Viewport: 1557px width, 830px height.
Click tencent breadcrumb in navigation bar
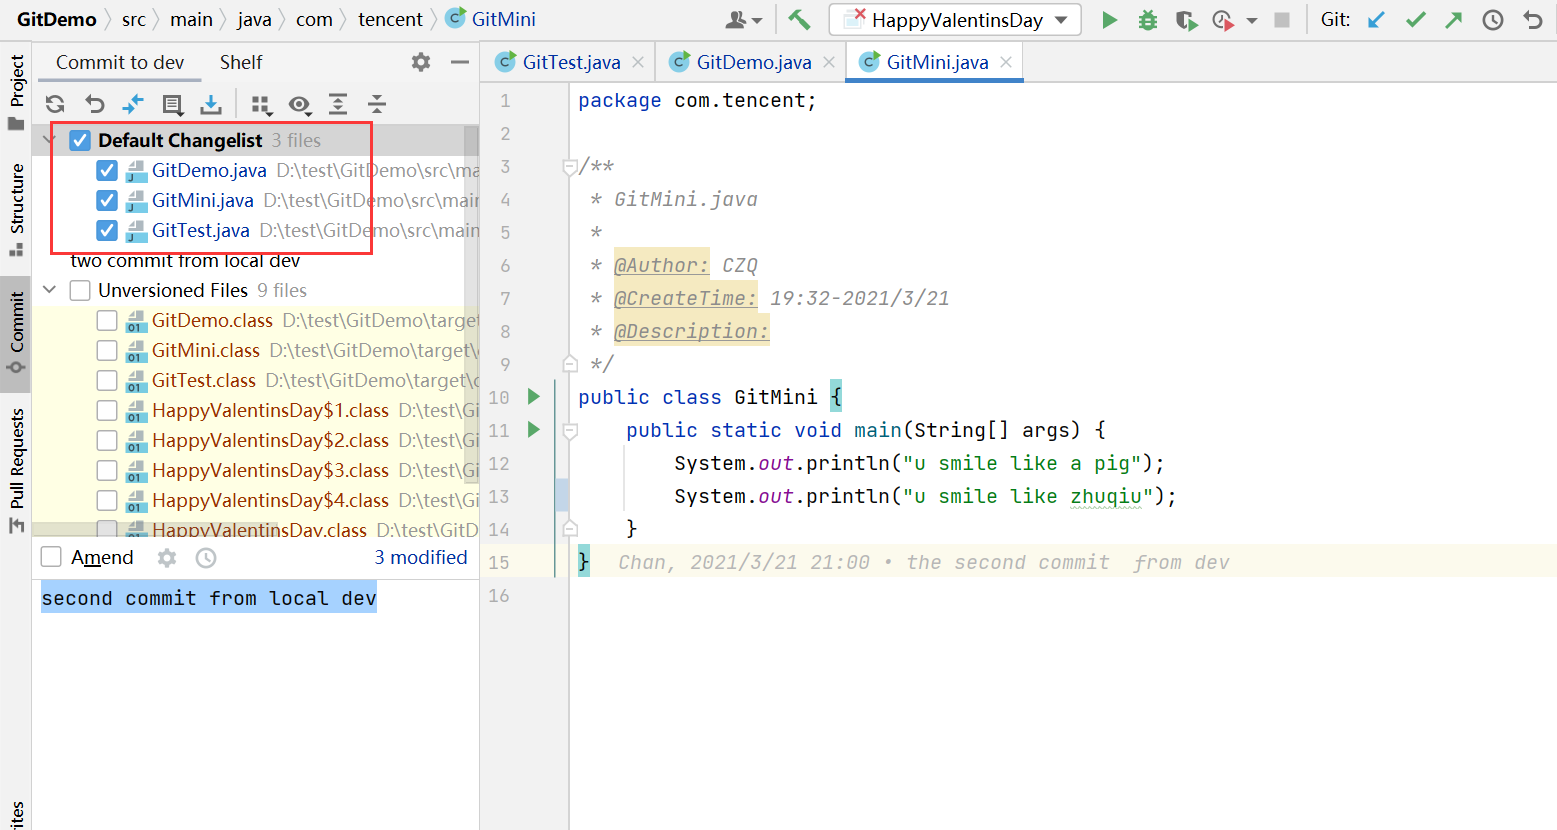pyautogui.click(x=390, y=19)
